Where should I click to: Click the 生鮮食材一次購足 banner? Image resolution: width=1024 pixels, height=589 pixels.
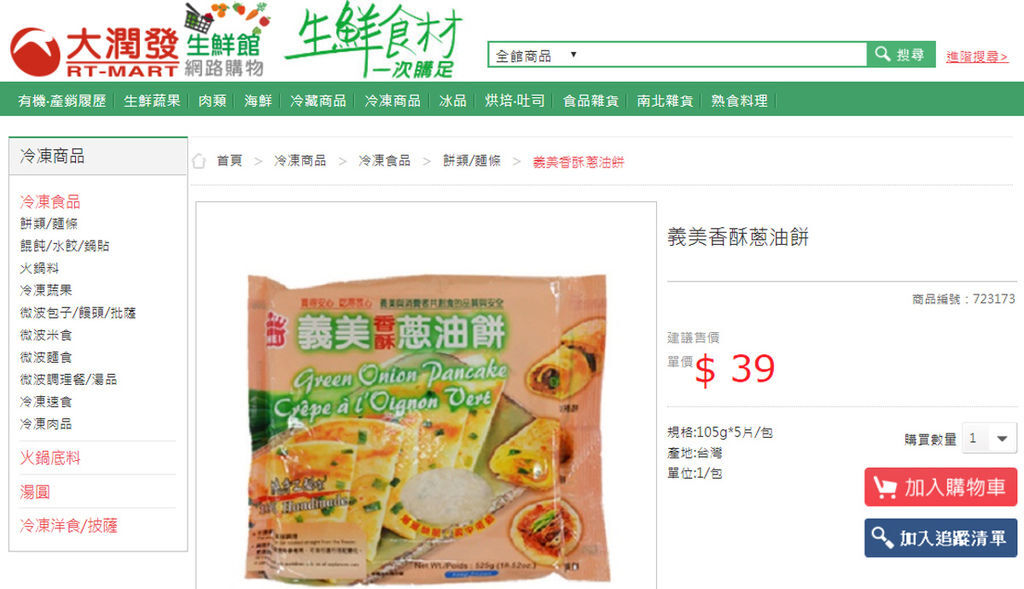point(374,40)
